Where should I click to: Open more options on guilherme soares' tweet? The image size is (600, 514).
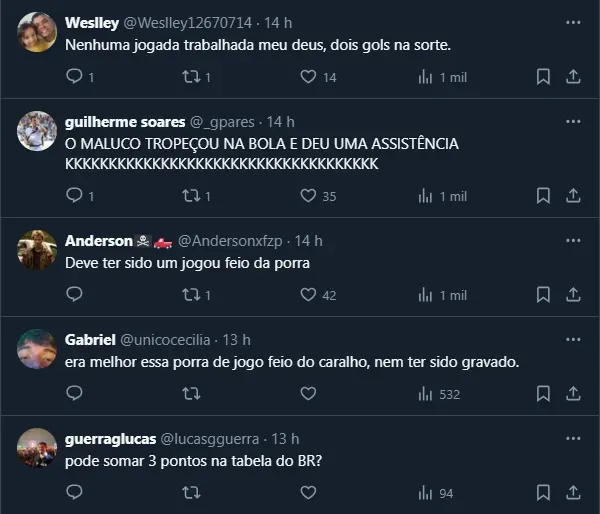pyautogui.click(x=573, y=121)
